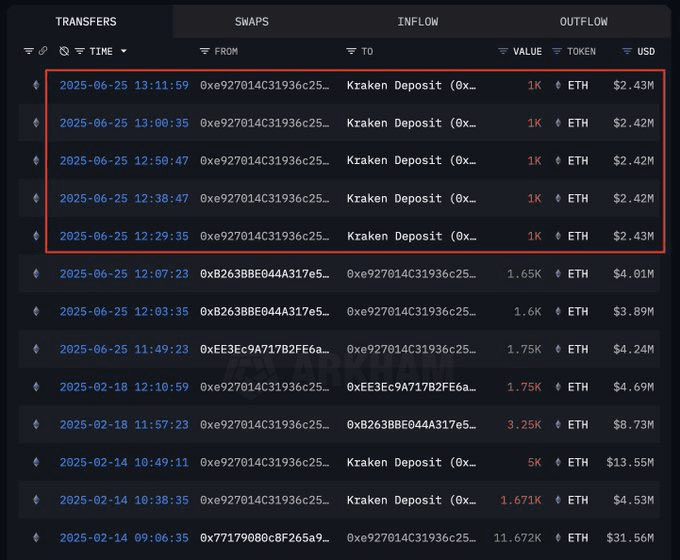Screen dimensions: 680x560
Task: Open the 2025-06-25 13:11:59 transaction link
Action: (124, 86)
